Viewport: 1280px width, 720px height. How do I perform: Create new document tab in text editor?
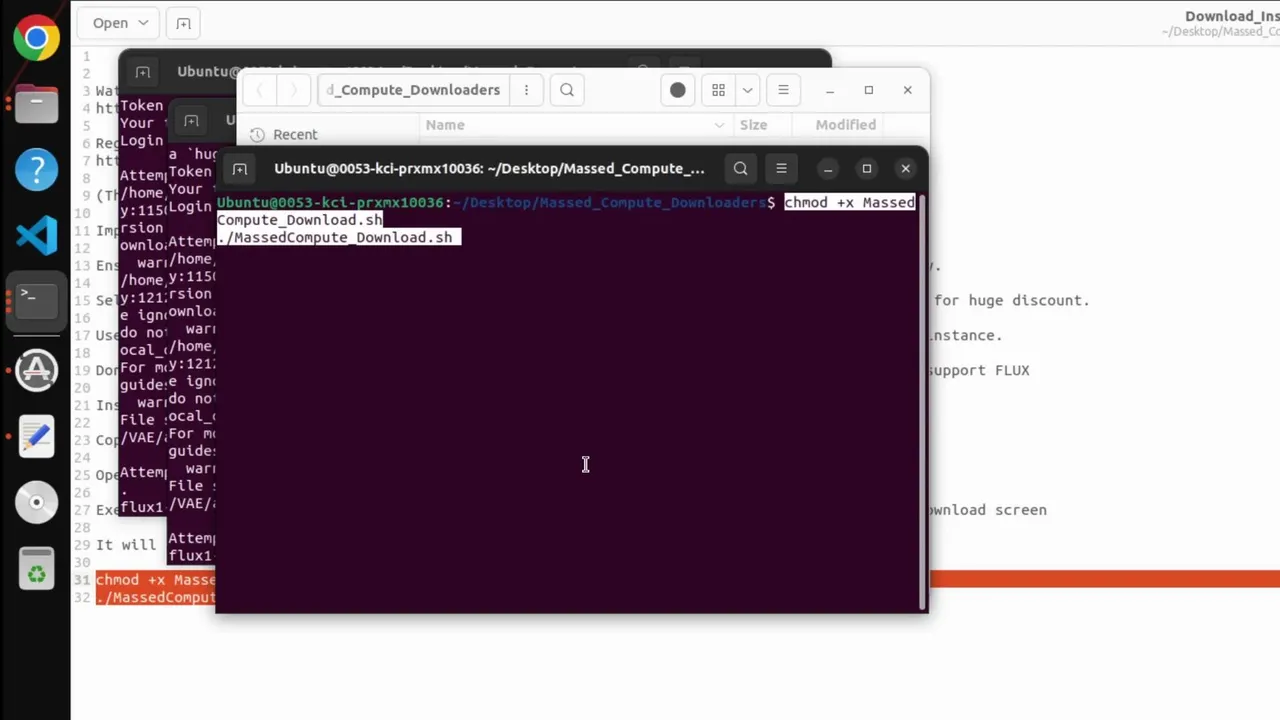(183, 23)
